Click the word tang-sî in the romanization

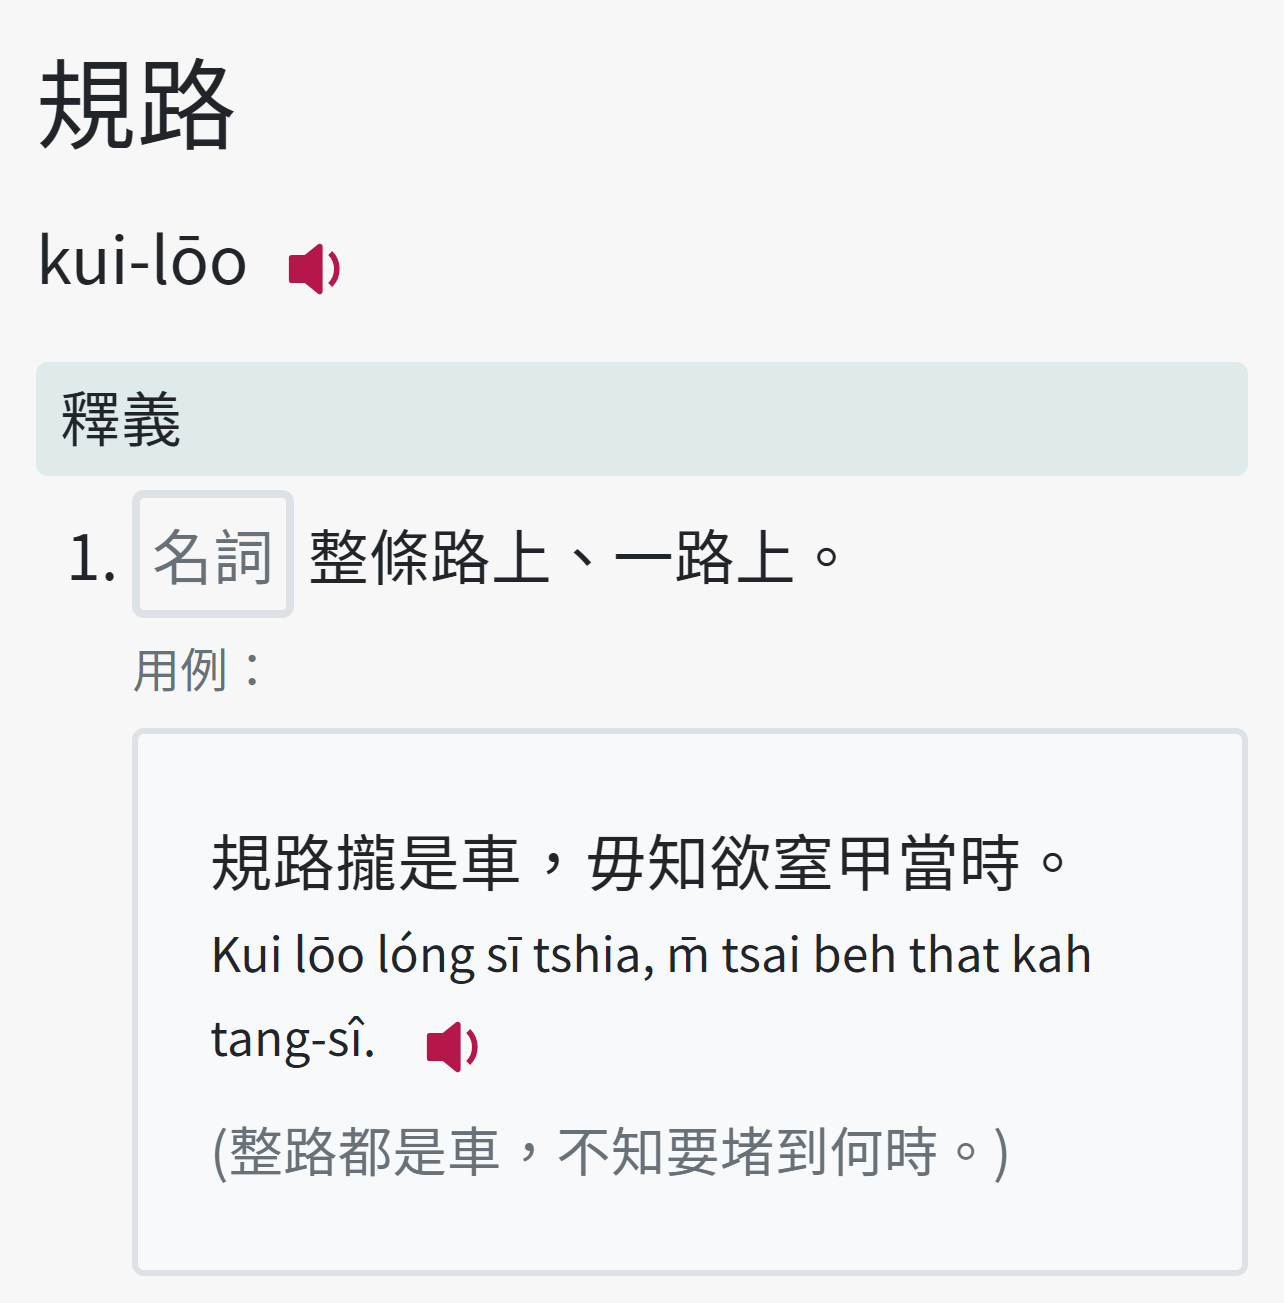click(292, 1038)
